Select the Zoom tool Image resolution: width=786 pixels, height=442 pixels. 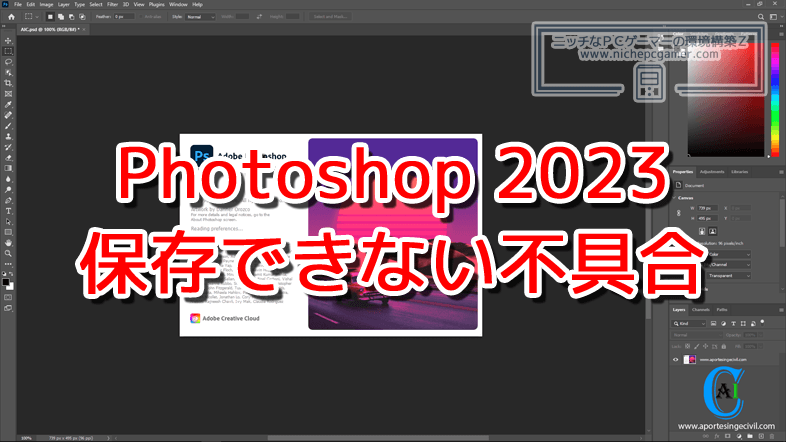pyautogui.click(x=8, y=254)
